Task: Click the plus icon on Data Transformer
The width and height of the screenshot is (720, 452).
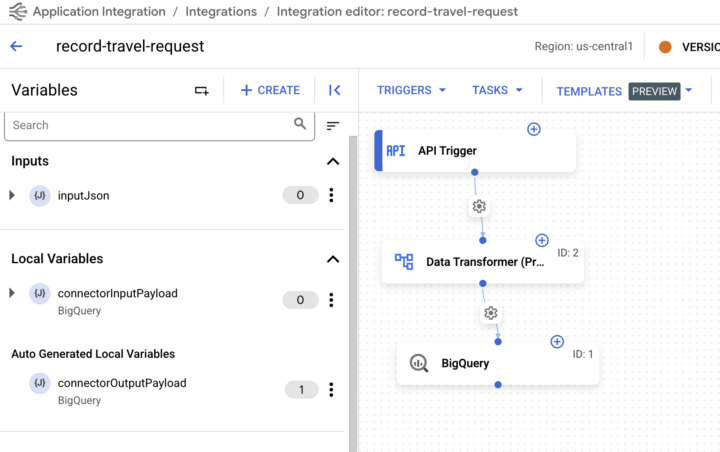Action: (x=542, y=240)
